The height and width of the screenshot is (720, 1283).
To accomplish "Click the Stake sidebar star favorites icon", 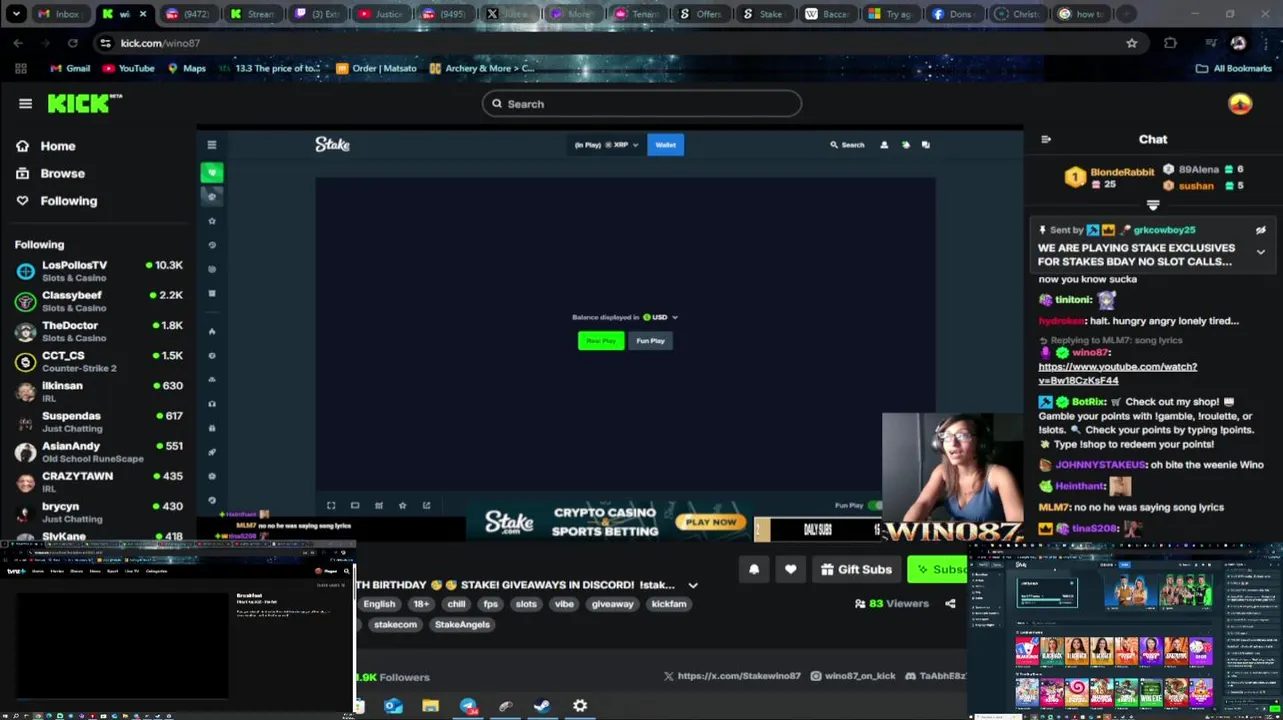I will 212,221.
